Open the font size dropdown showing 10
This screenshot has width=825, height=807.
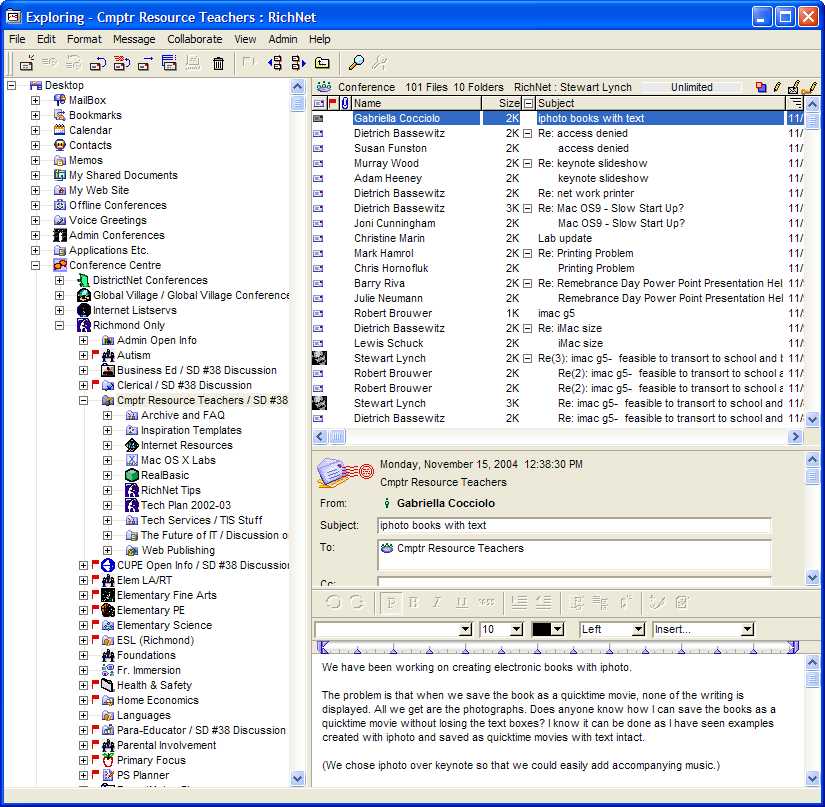coord(516,630)
